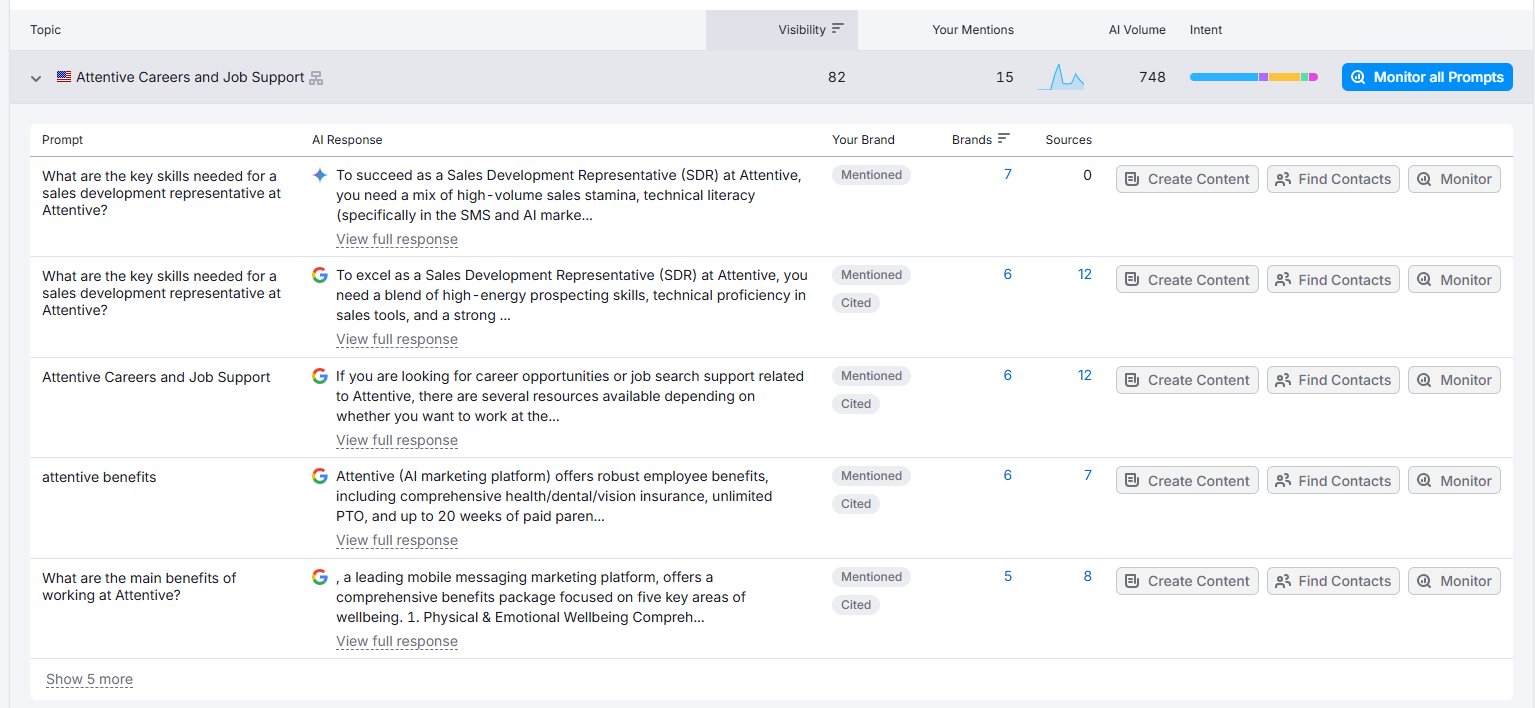
Task: Open the 7 sources count for attentive benefits
Action: coord(1088,475)
